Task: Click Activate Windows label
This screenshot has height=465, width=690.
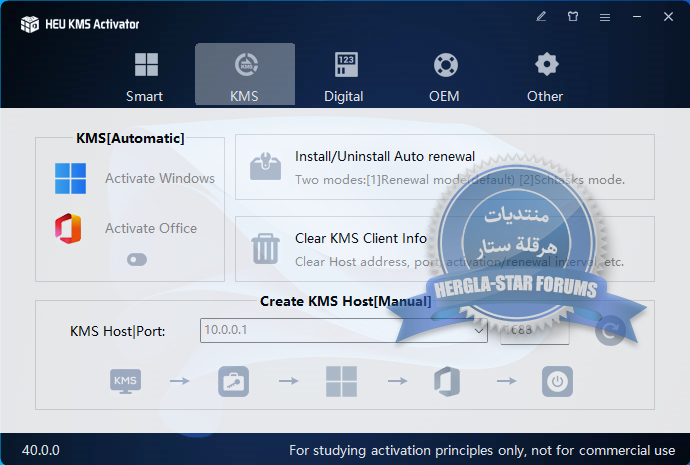Action: [x=160, y=178]
